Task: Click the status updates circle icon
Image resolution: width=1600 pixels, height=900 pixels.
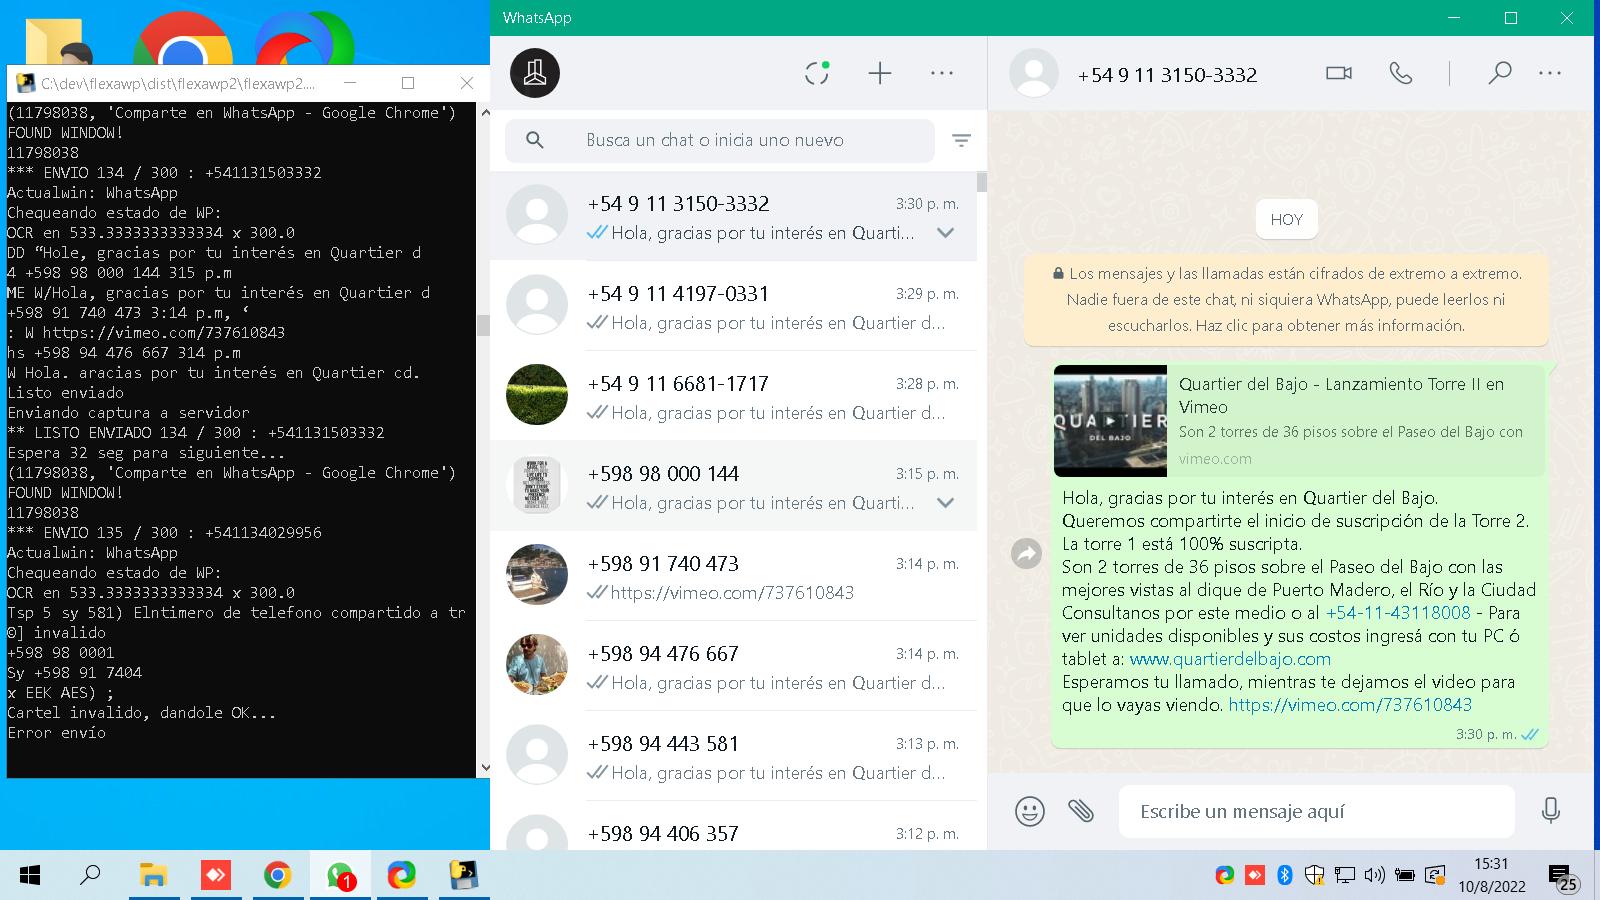Action: [817, 73]
